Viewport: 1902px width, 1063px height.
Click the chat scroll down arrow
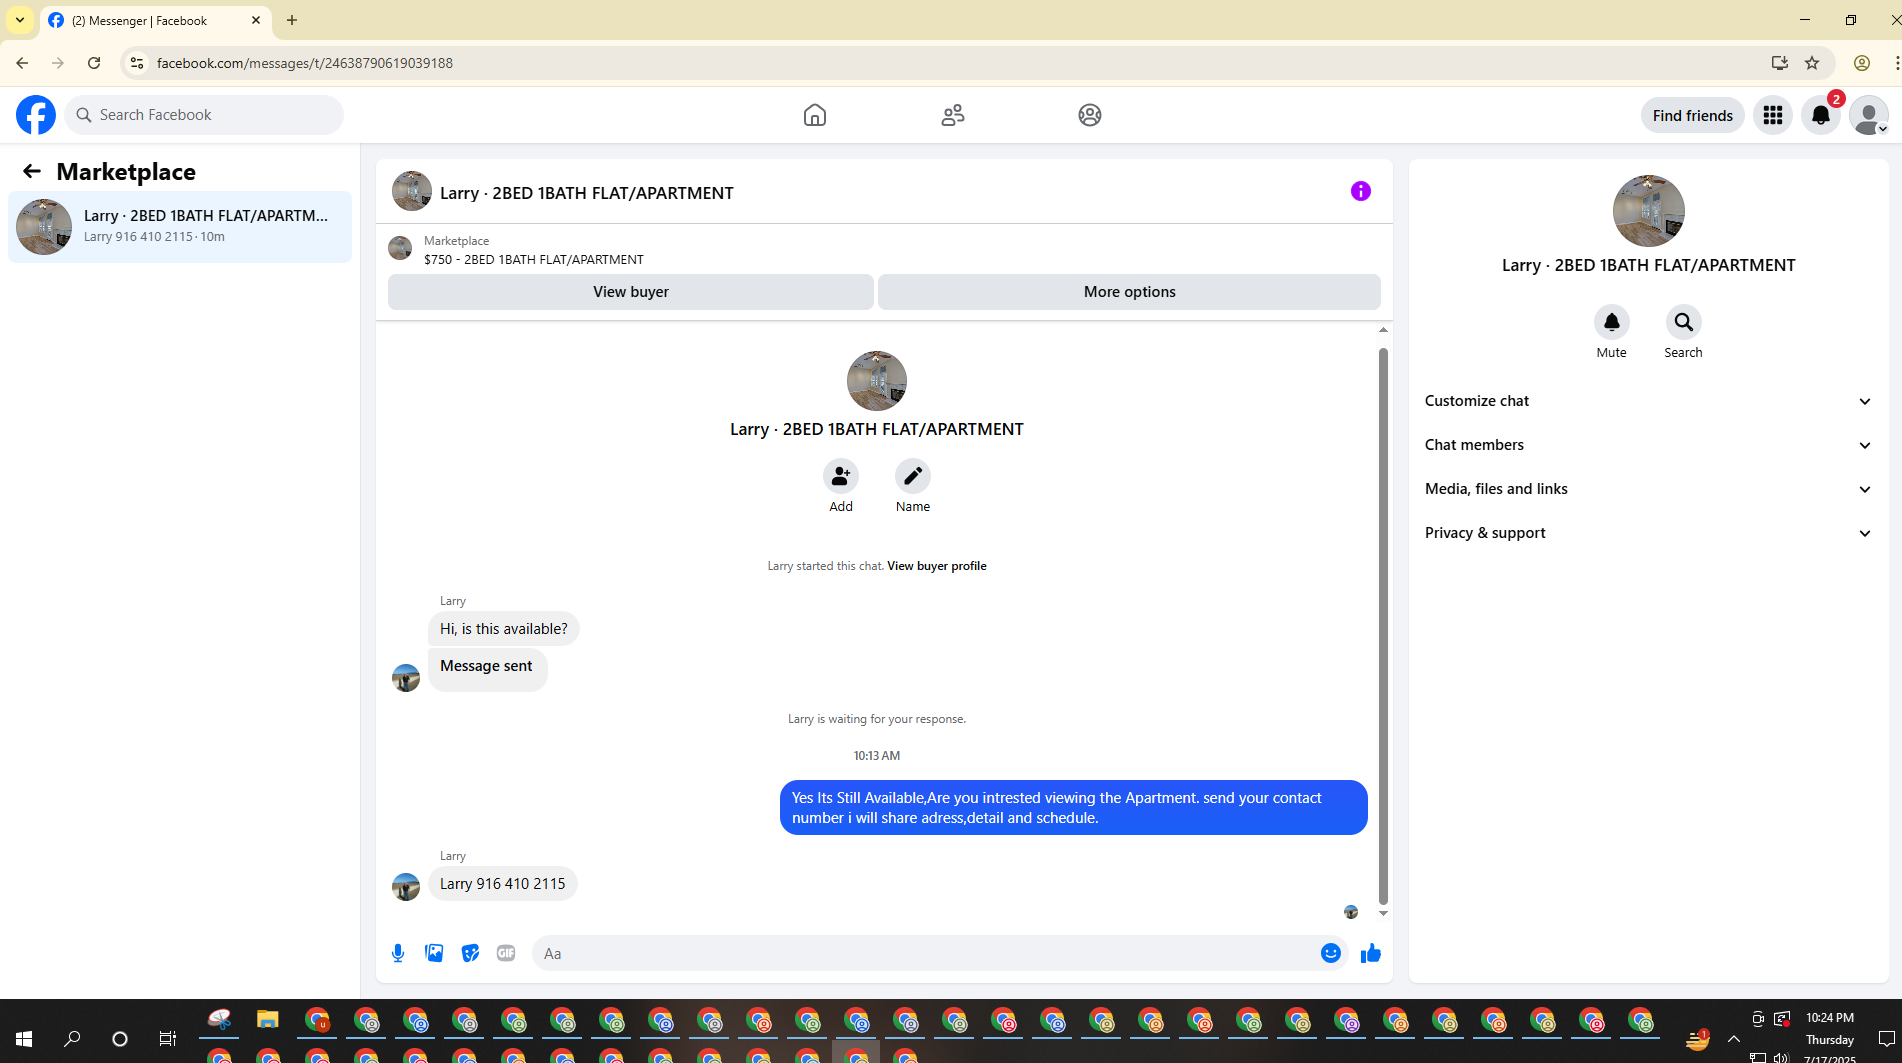pyautogui.click(x=1383, y=913)
